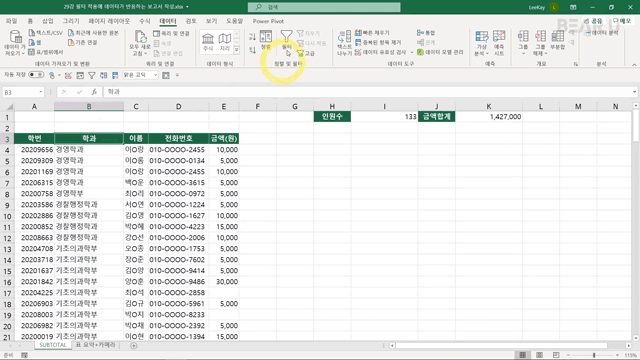
Task: Open Existing Connections (기존 연결)
Action: click(x=83, y=42)
